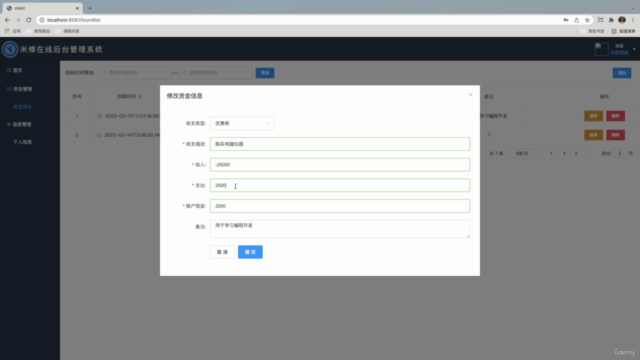Sort by the 创建时间 column caret

[140, 97]
